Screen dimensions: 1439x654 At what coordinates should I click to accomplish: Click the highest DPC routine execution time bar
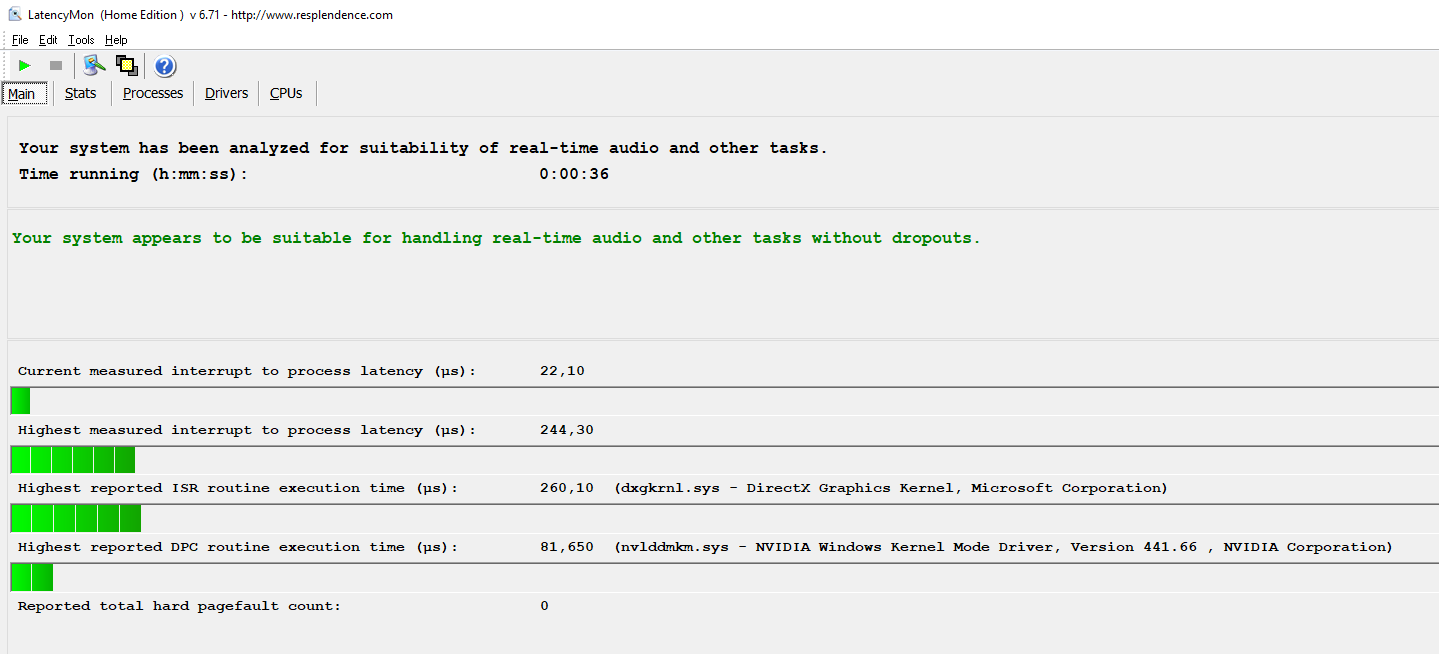pyautogui.click(x=724, y=577)
